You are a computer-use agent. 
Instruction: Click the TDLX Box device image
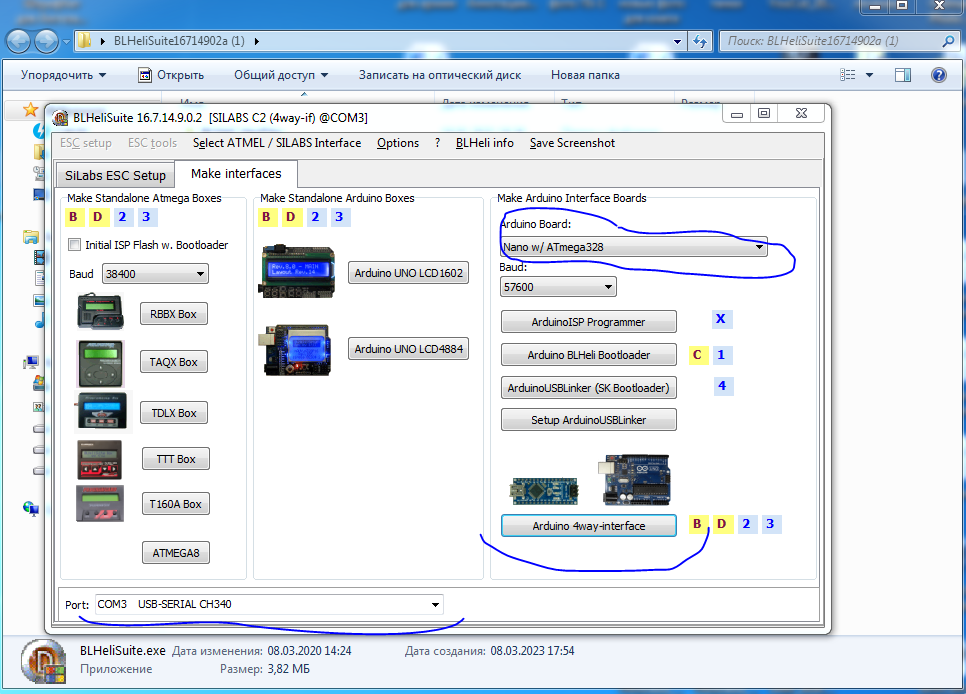(101, 412)
